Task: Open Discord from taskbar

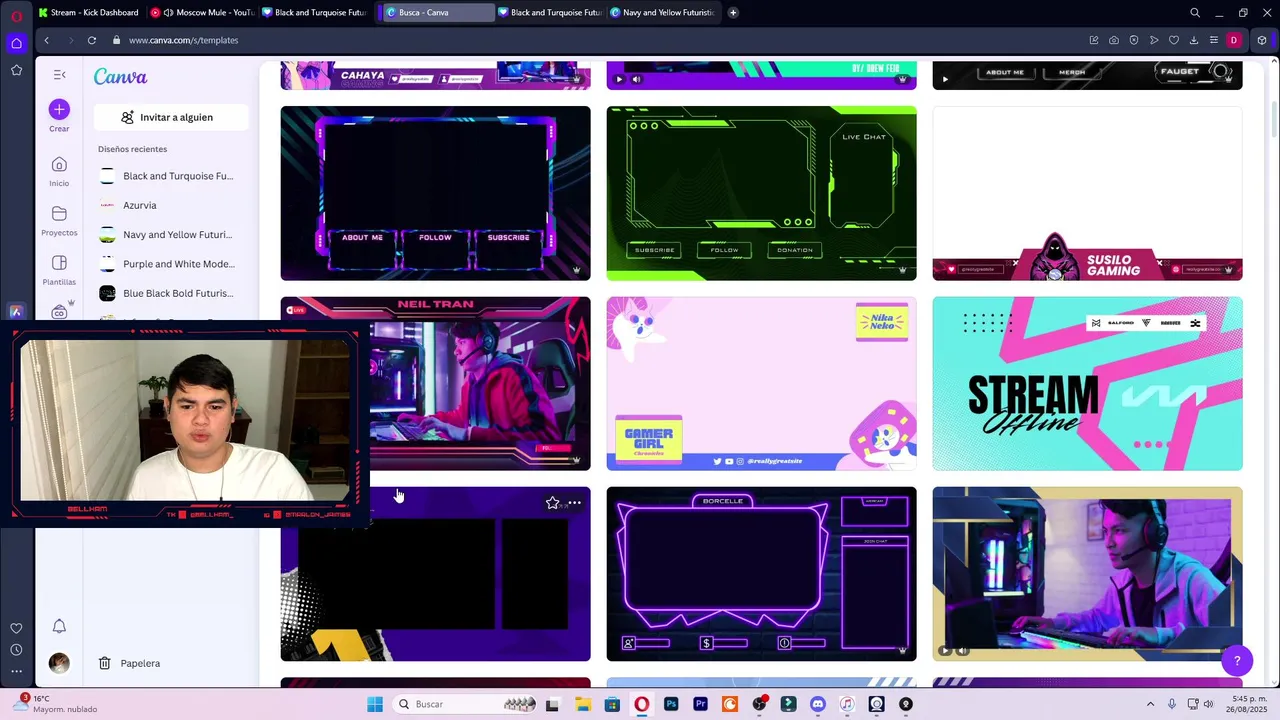Action: coord(818,704)
